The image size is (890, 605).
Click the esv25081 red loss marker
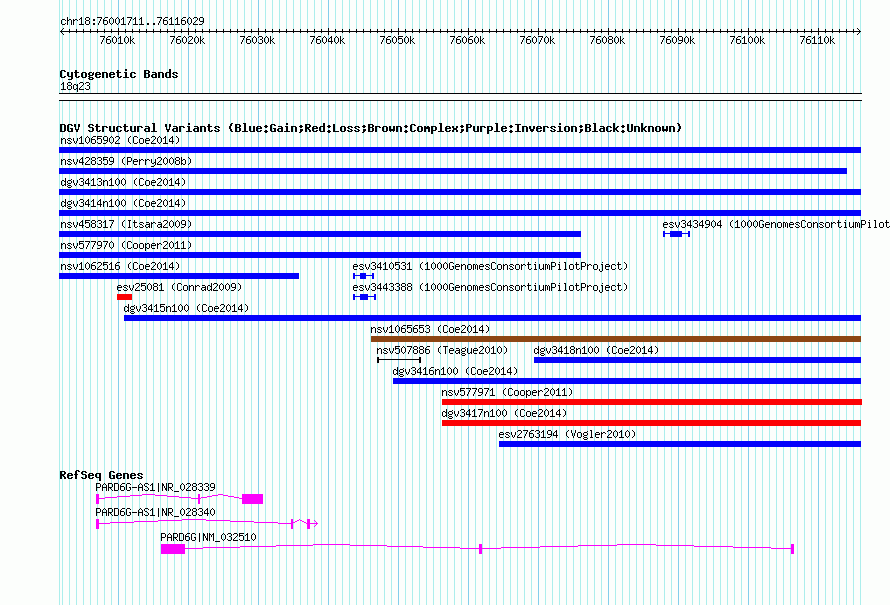click(x=124, y=297)
